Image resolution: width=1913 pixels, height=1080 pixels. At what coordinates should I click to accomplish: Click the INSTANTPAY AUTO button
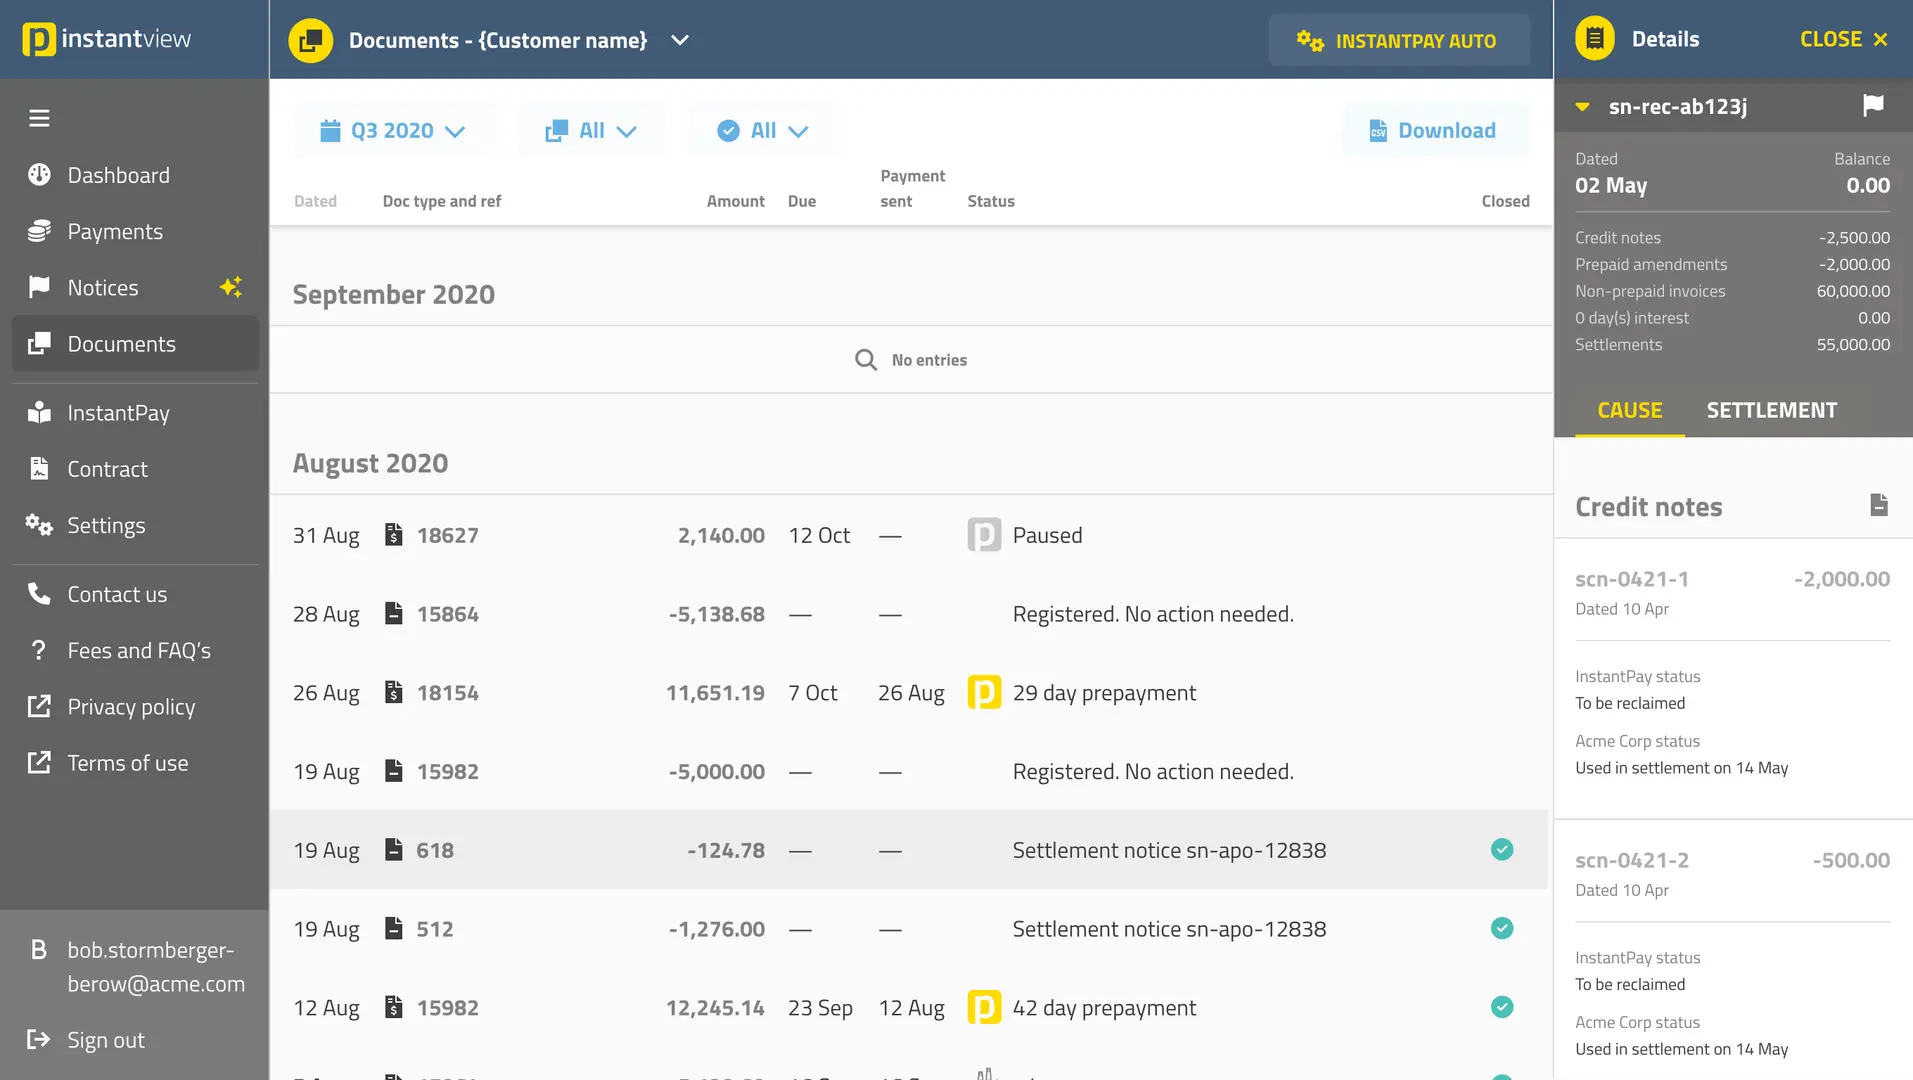(1398, 40)
